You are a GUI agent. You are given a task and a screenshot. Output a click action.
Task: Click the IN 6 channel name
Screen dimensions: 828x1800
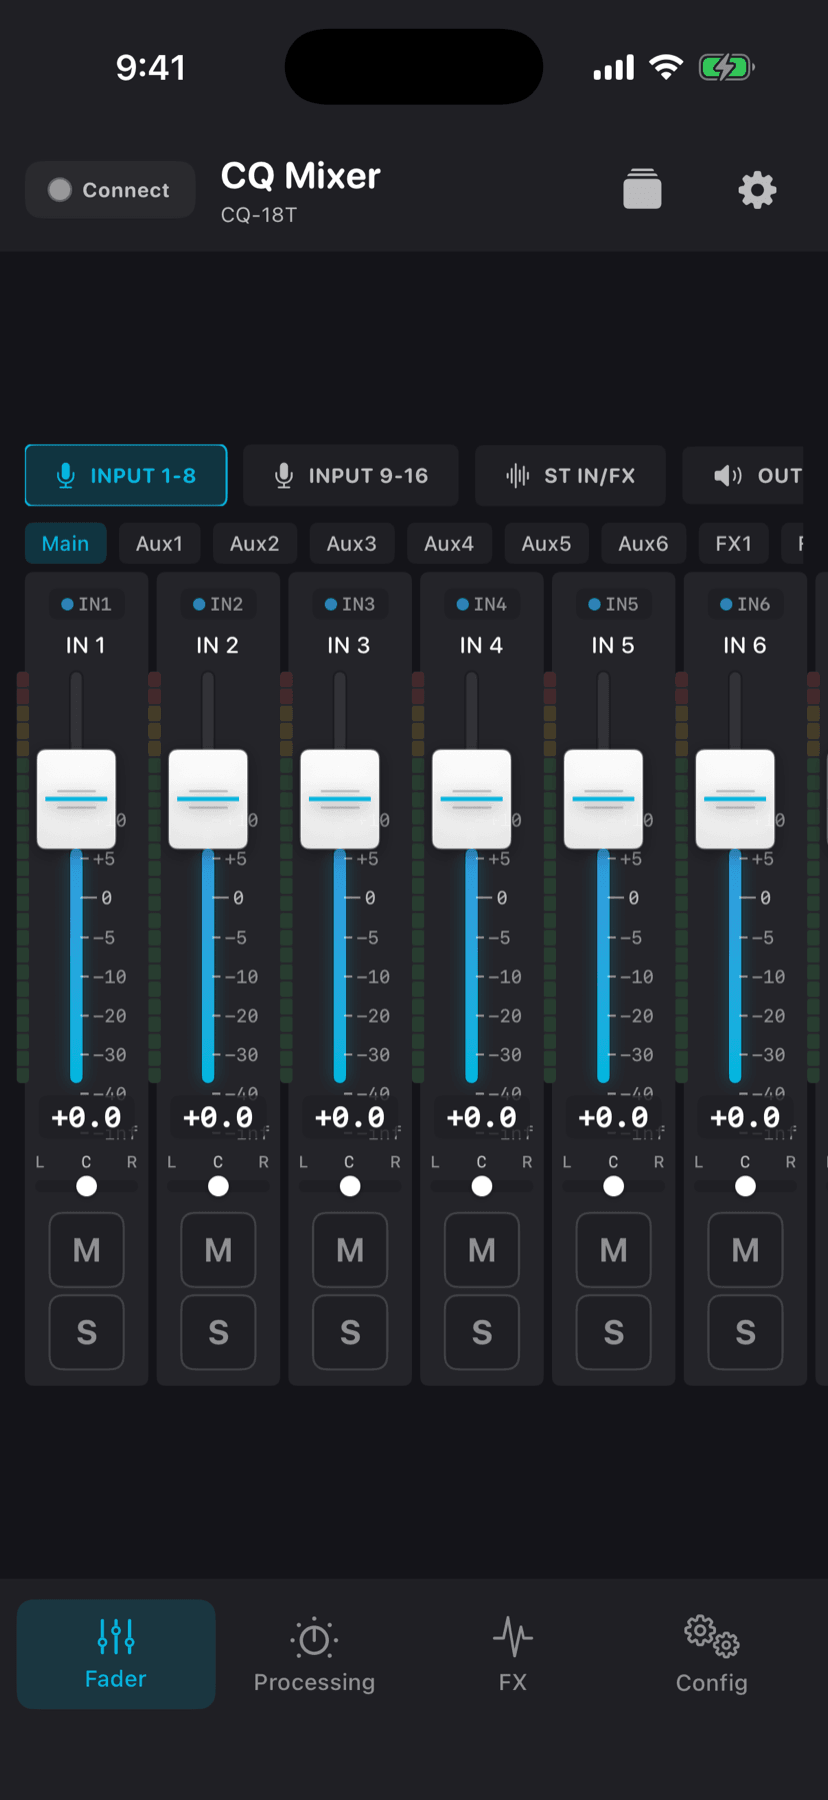(745, 646)
